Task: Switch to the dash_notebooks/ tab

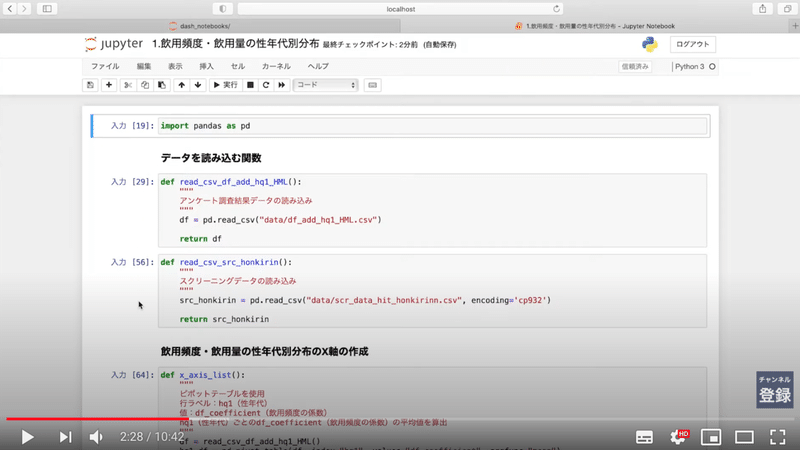Action: (x=200, y=26)
